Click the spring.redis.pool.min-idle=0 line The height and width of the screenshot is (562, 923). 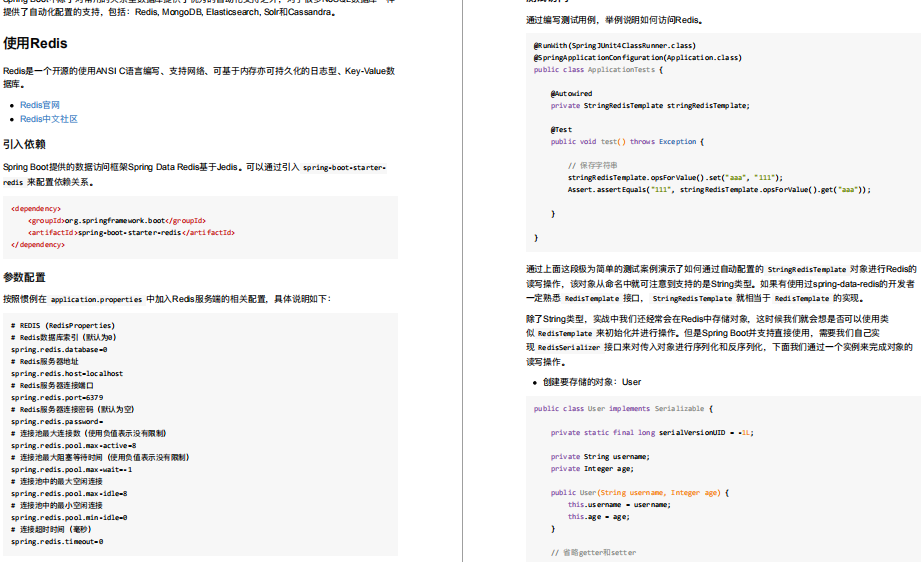(69, 518)
